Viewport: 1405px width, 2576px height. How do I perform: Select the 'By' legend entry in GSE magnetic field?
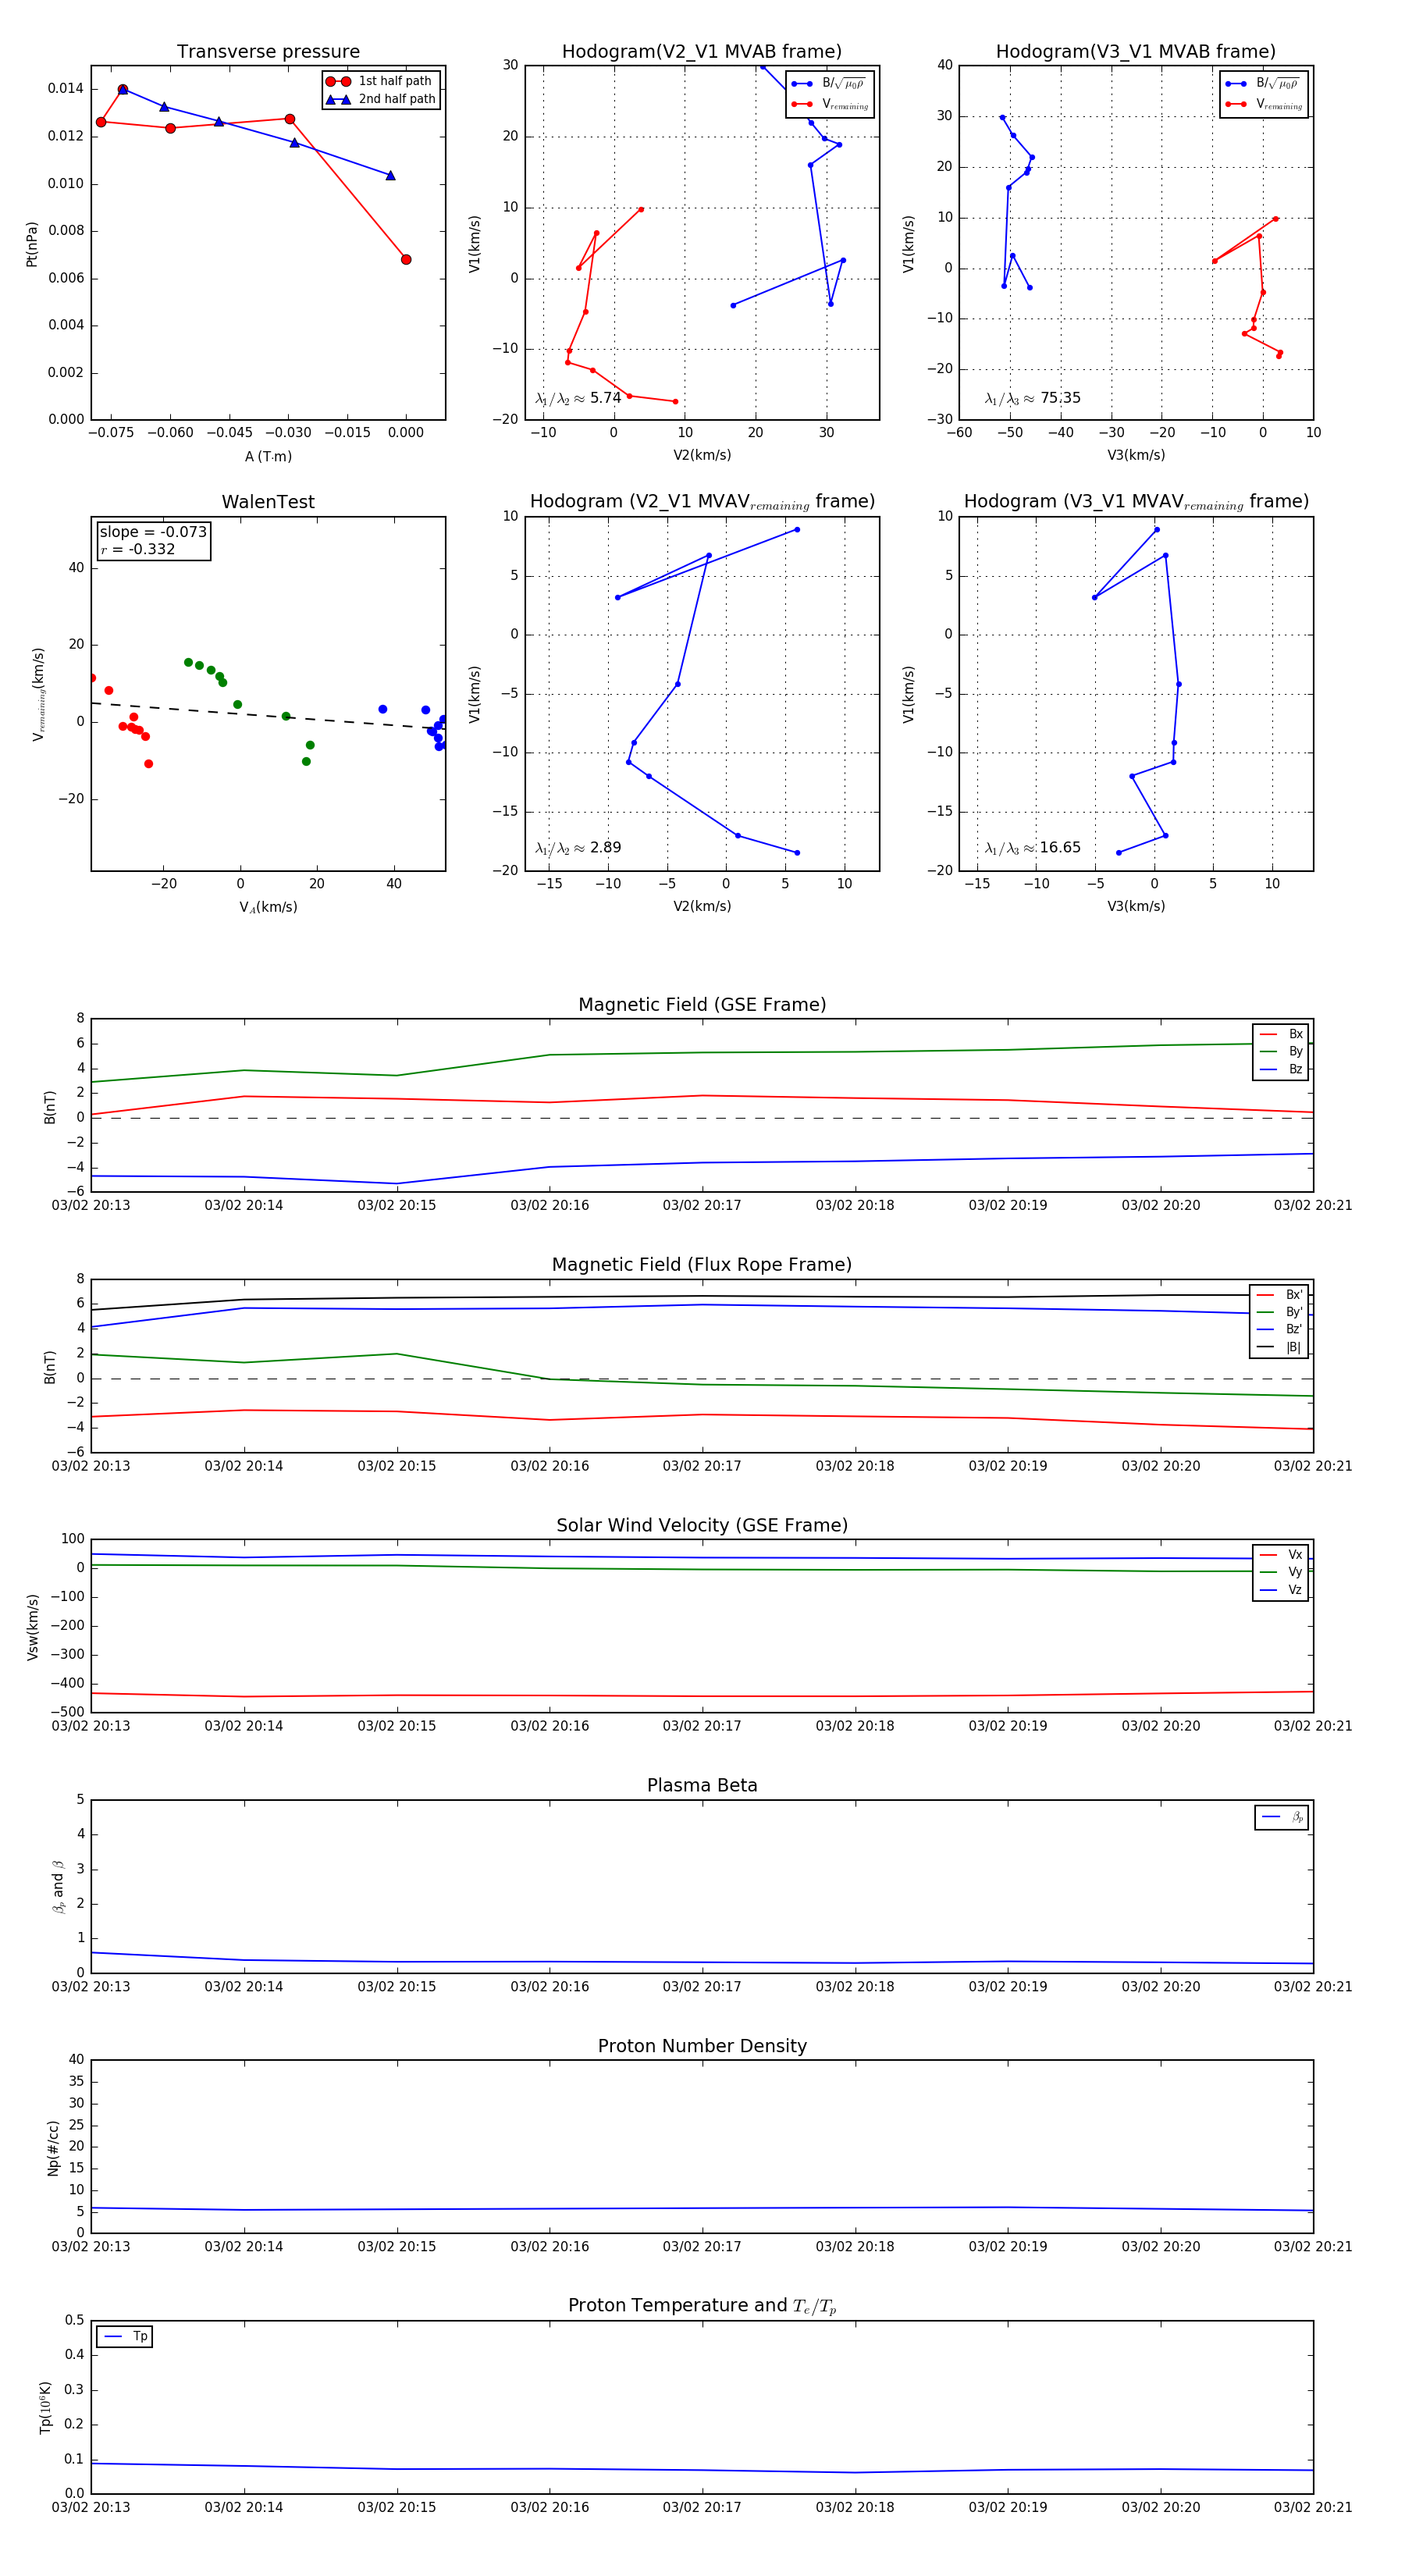click(x=1281, y=1051)
